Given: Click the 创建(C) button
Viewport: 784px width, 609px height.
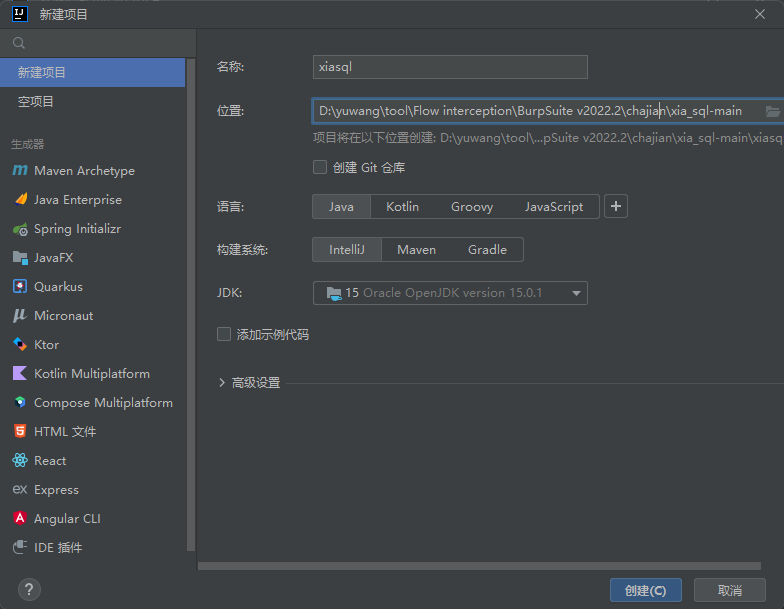Looking at the screenshot, I should pos(646,590).
